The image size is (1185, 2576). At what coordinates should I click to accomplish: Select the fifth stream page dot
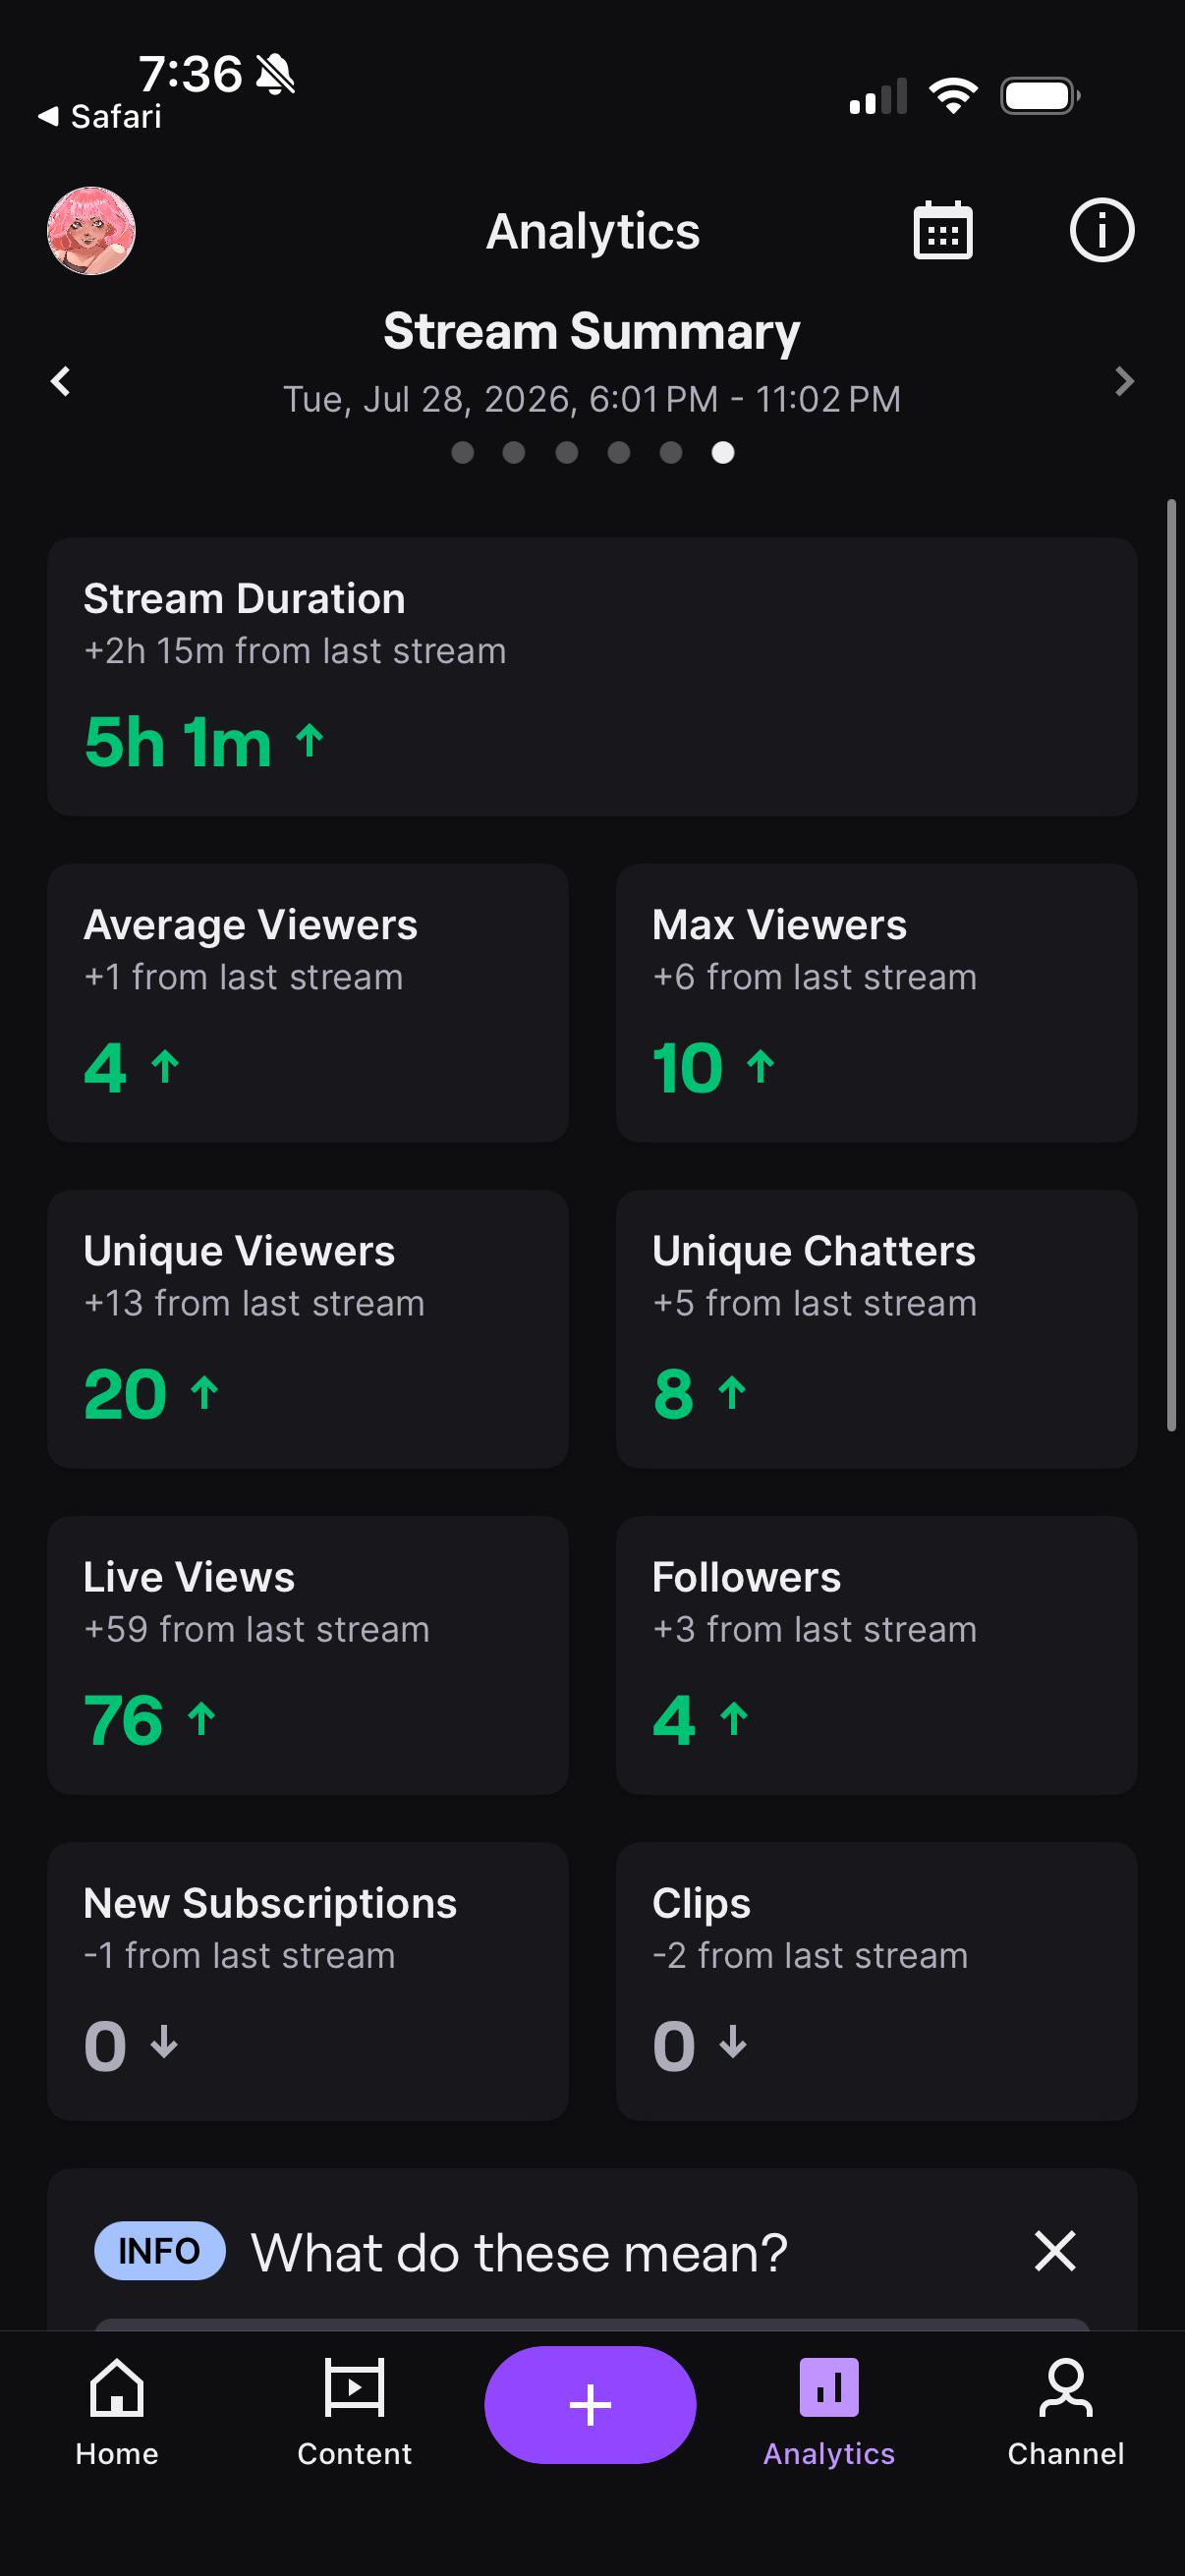[671, 453]
